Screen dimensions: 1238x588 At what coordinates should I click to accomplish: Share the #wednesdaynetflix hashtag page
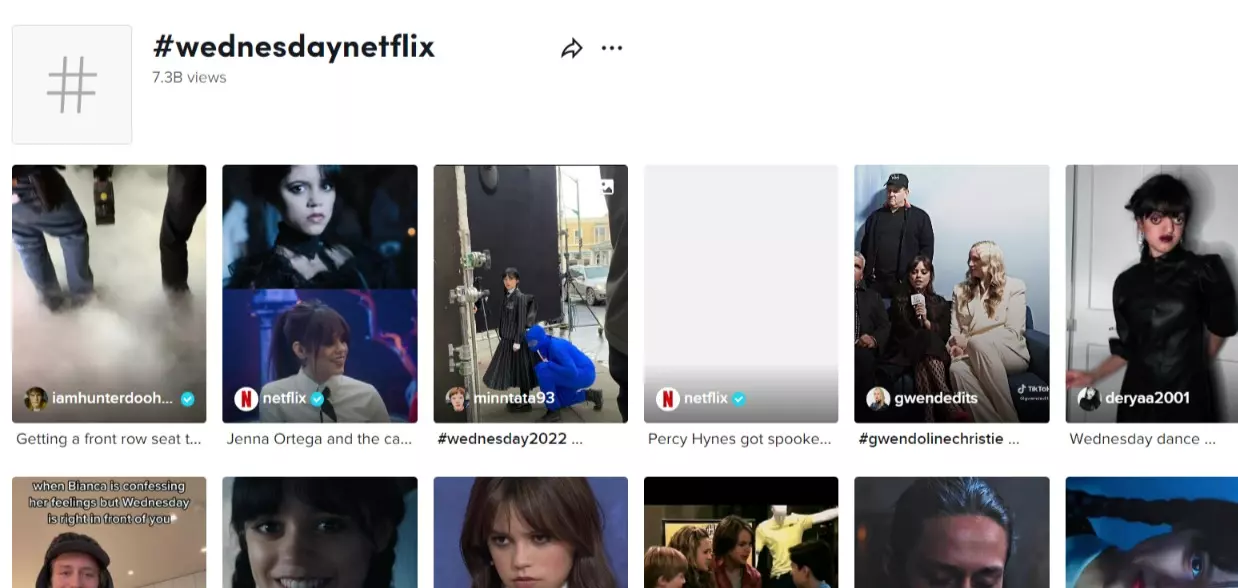click(572, 47)
